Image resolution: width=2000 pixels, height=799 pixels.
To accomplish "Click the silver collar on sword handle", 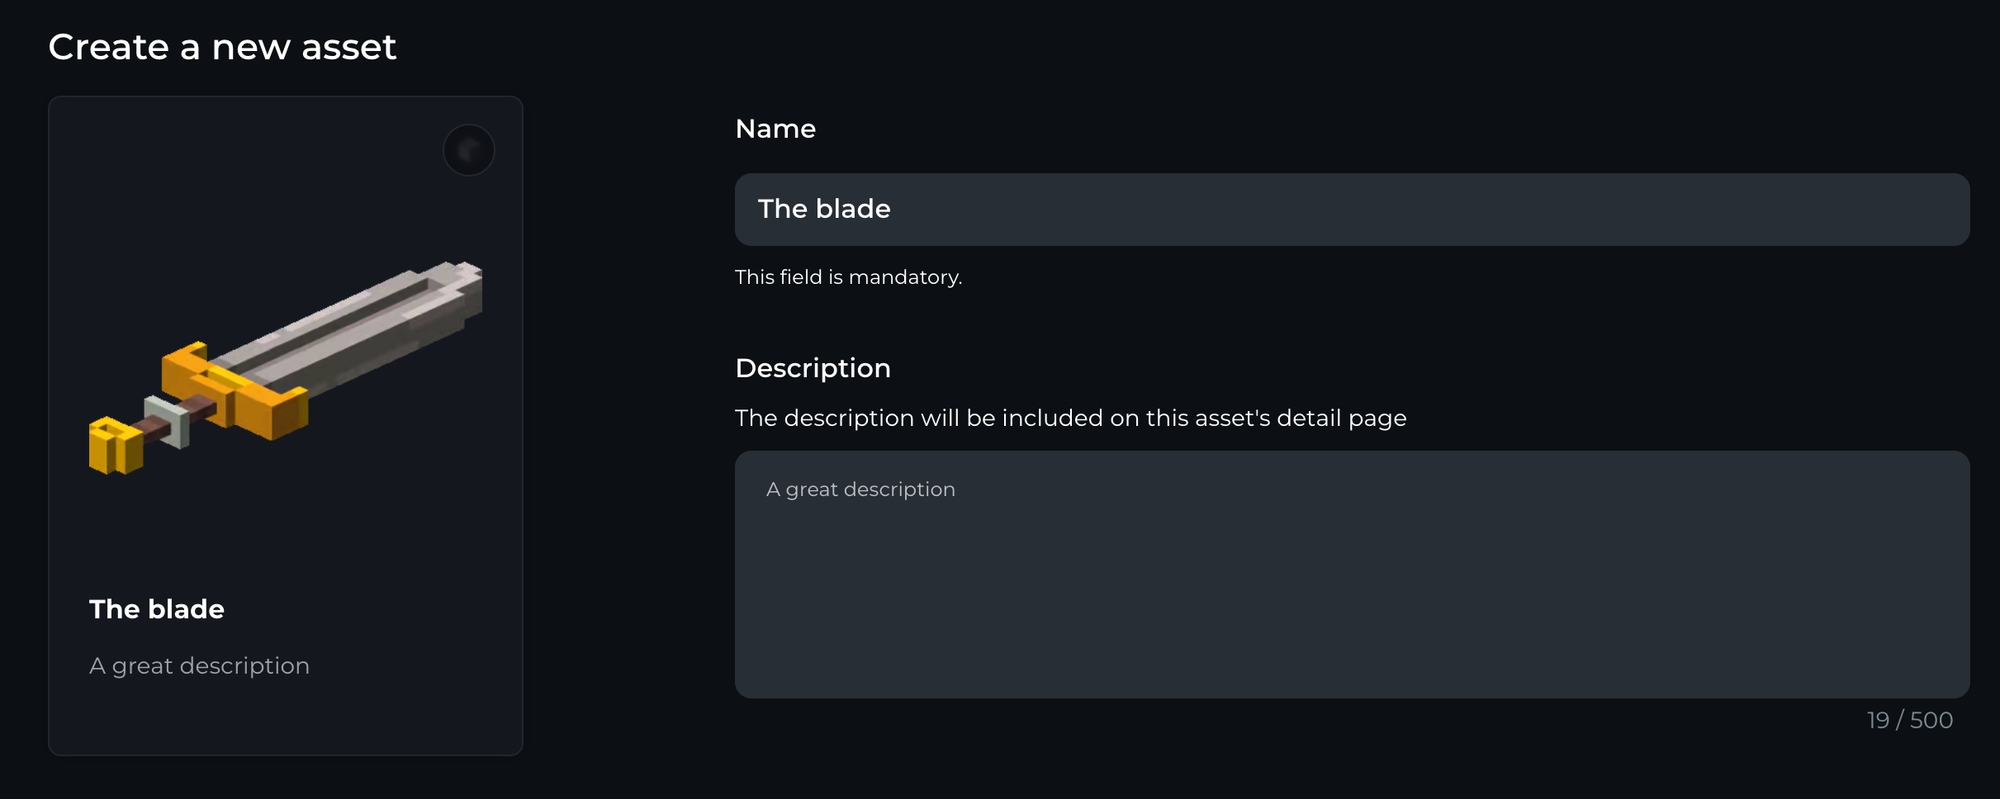I will pyautogui.click(x=167, y=422).
